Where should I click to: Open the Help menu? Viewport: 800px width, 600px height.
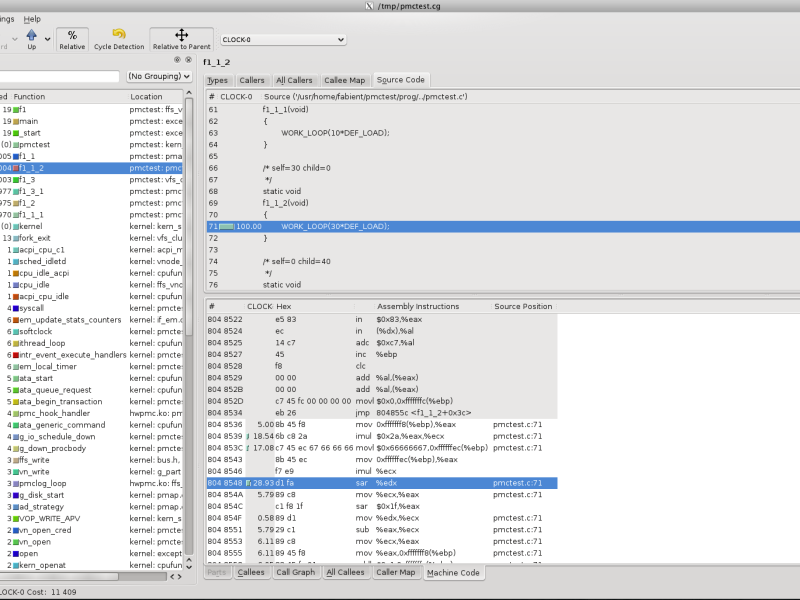pos(32,19)
